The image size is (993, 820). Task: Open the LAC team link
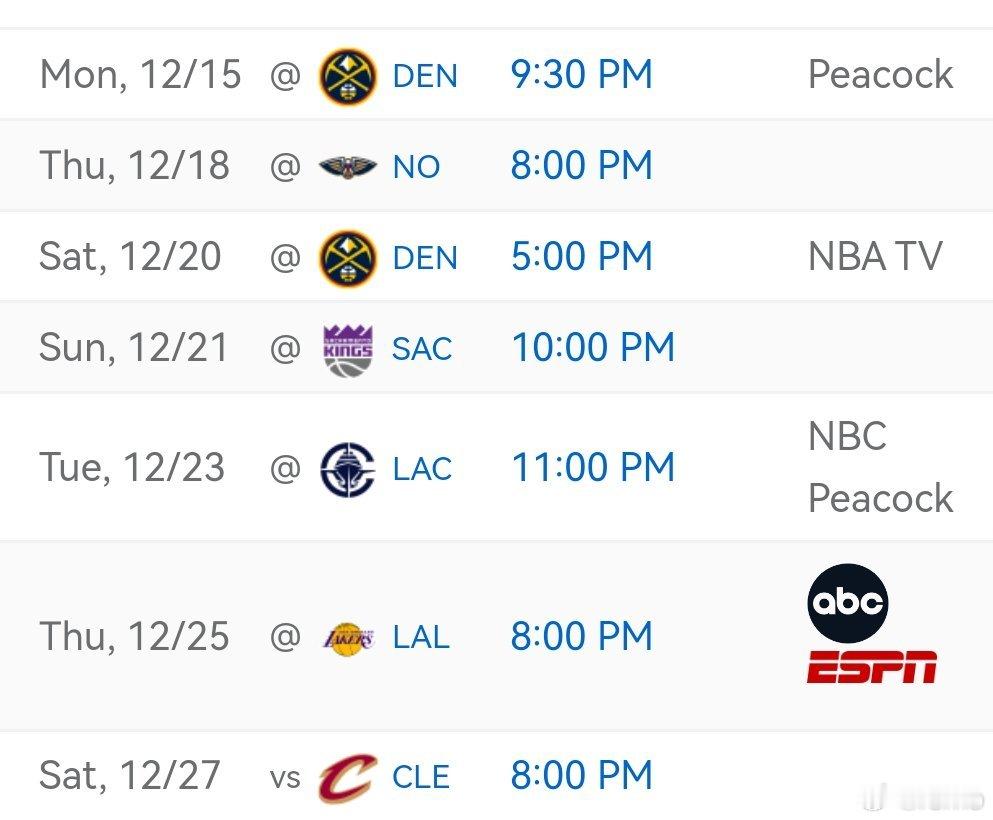click(422, 468)
